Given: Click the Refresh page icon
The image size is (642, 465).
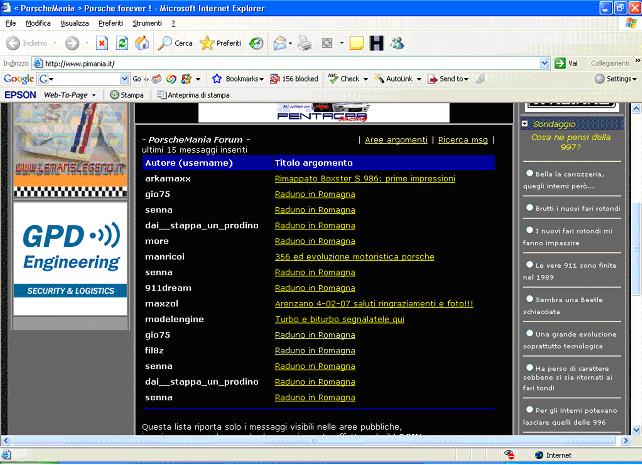Looking at the screenshot, I should pyautogui.click(x=122, y=43).
